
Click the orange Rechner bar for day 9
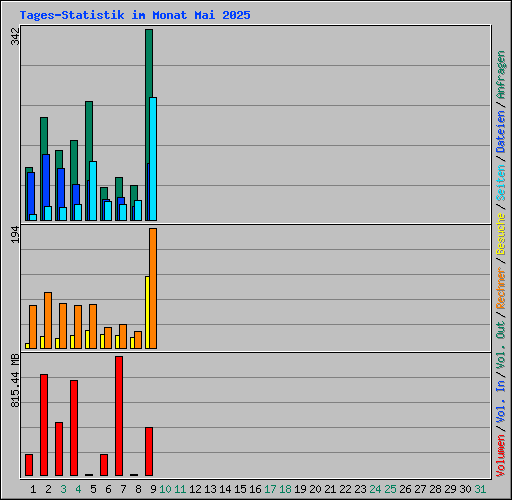pos(153,289)
